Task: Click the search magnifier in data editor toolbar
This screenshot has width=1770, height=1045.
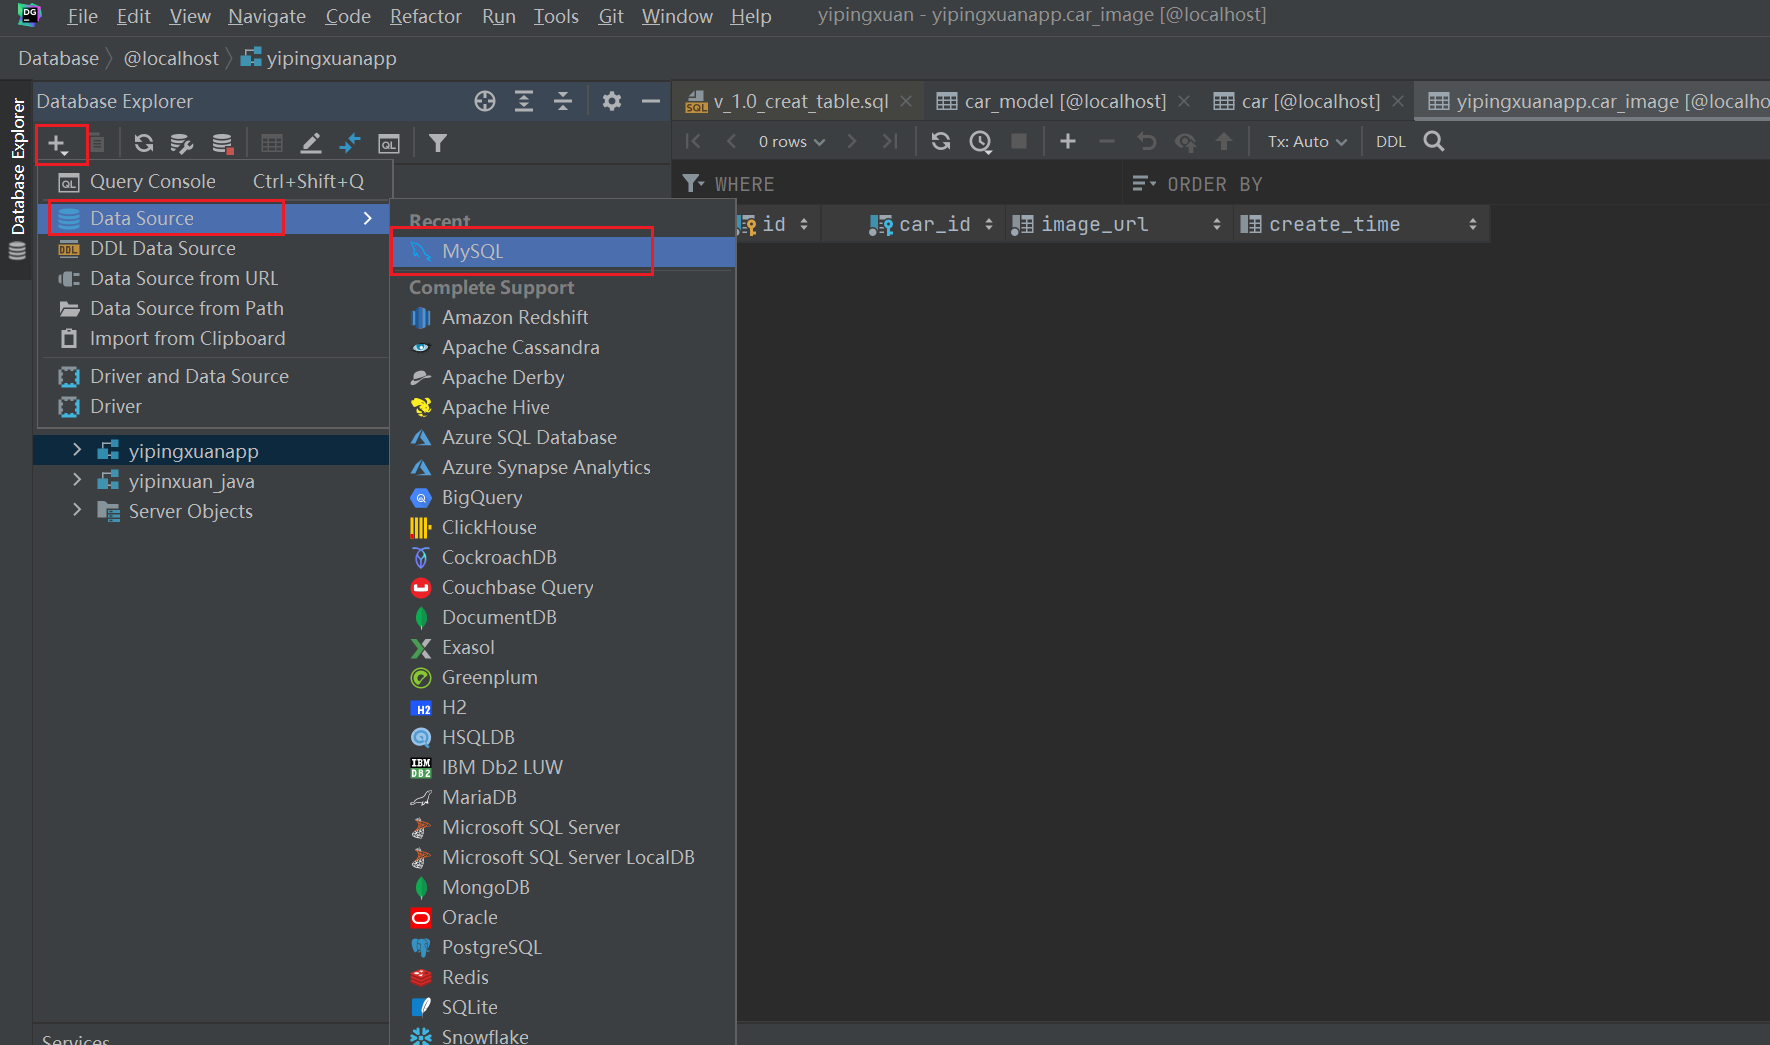Action: point(1434,141)
